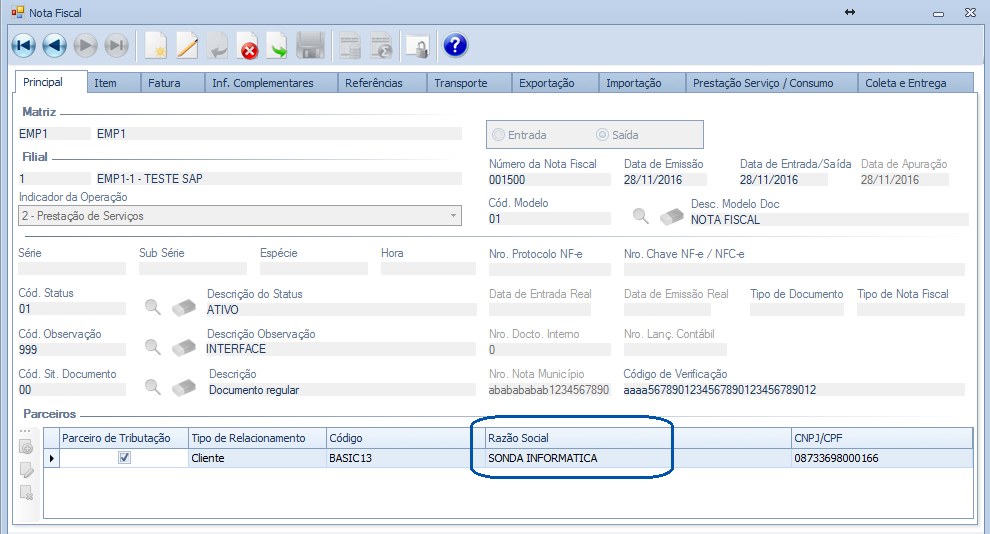990x534 pixels.
Task: Toggle Parceiro de Tributação checkbox
Action: (124, 458)
